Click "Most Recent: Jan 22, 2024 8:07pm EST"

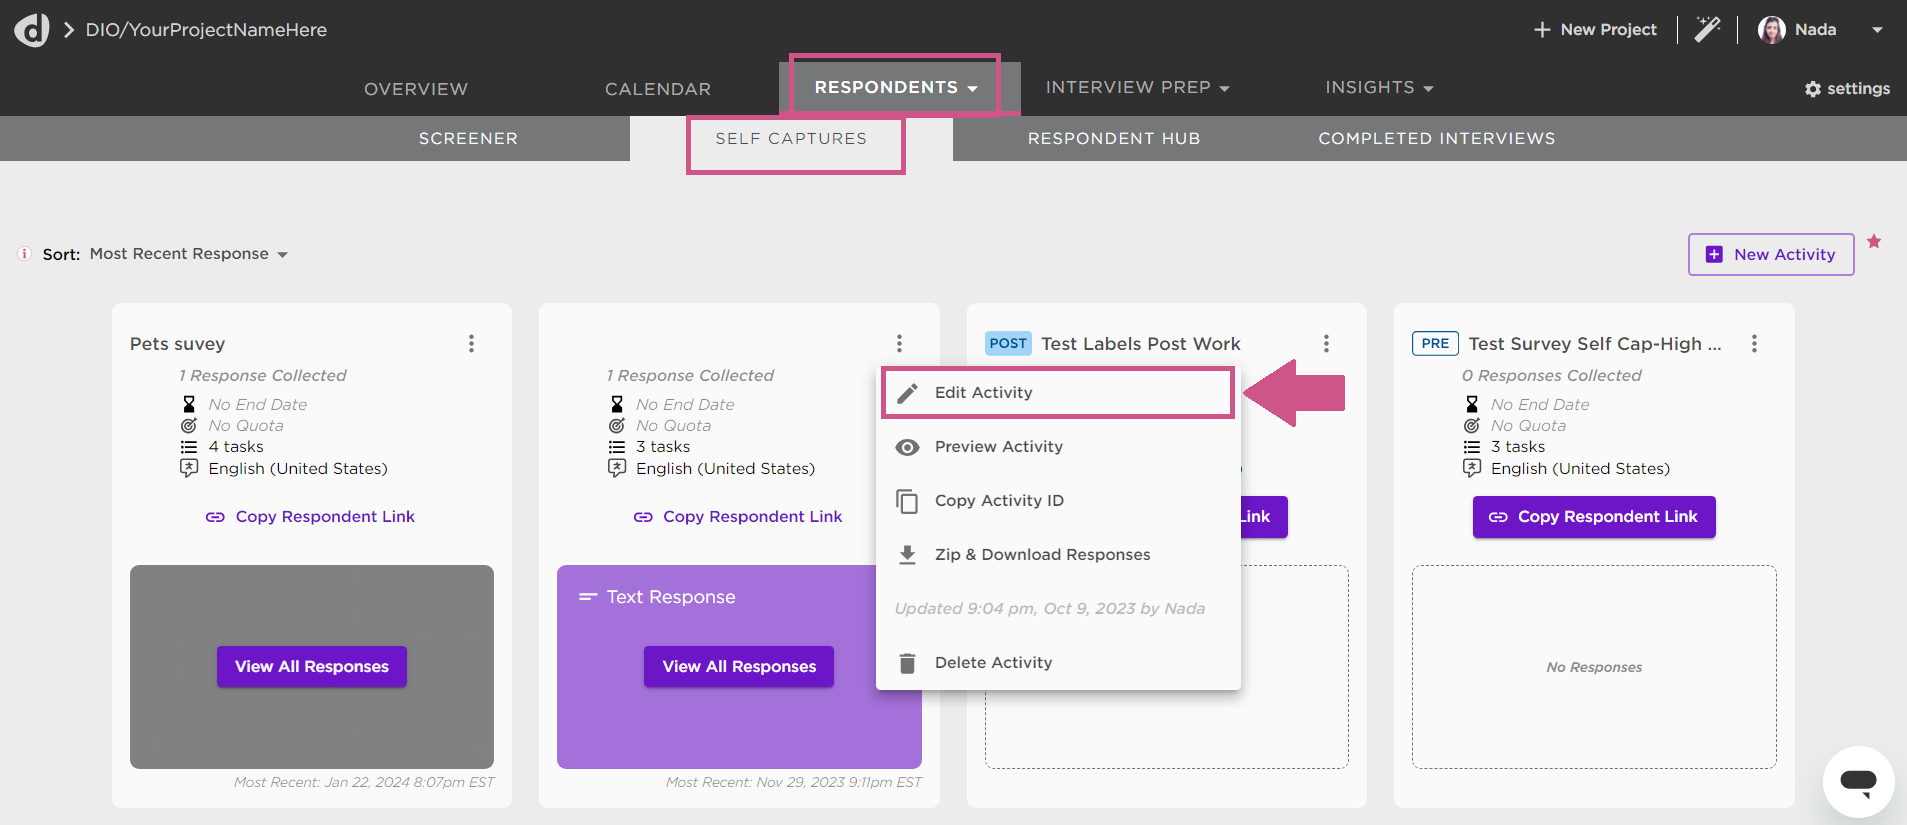coord(364,782)
